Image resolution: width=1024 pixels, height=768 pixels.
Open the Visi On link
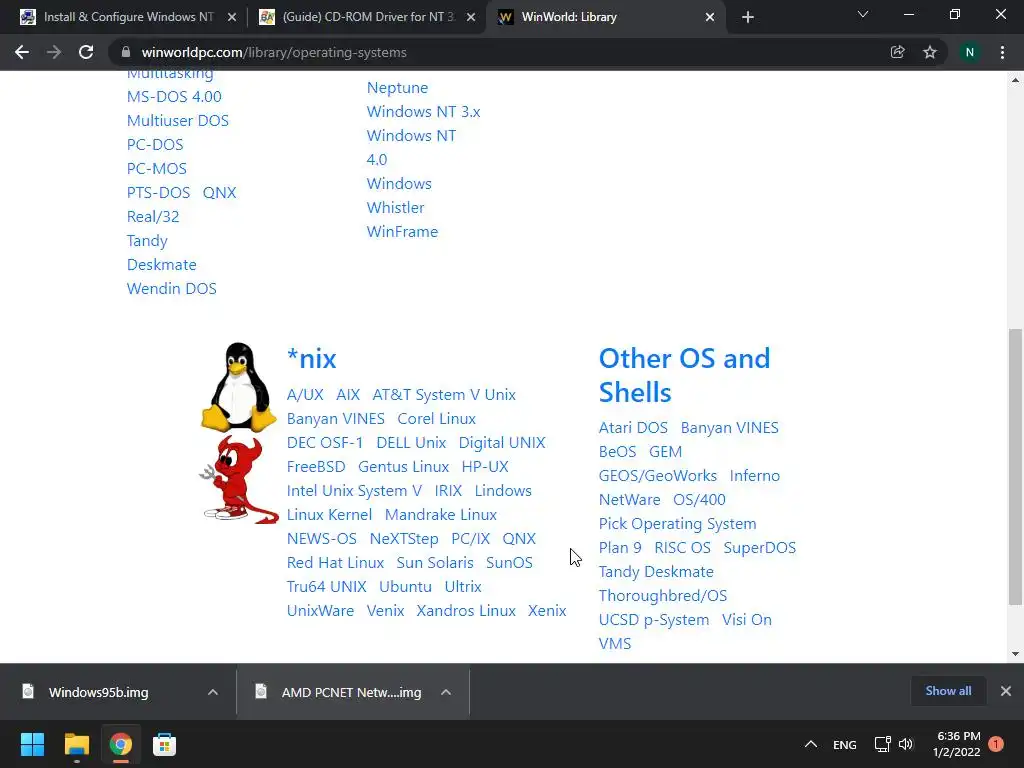point(746,620)
